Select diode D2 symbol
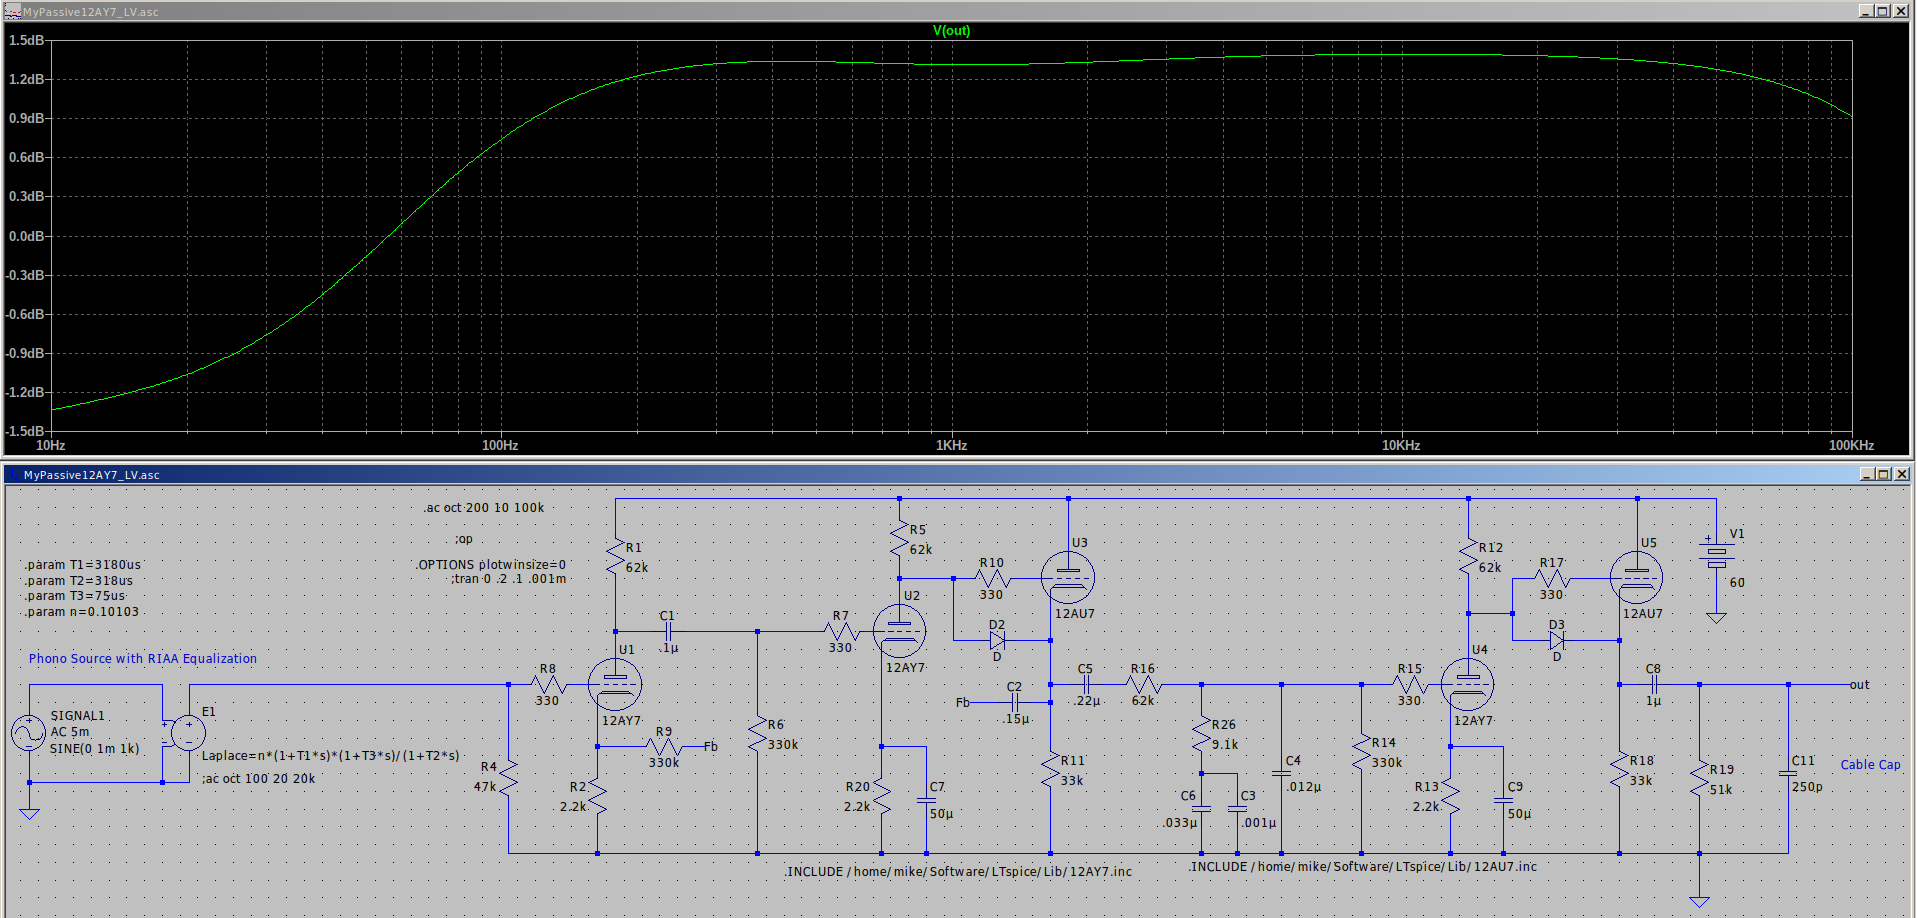1917x918 pixels. [x=997, y=640]
